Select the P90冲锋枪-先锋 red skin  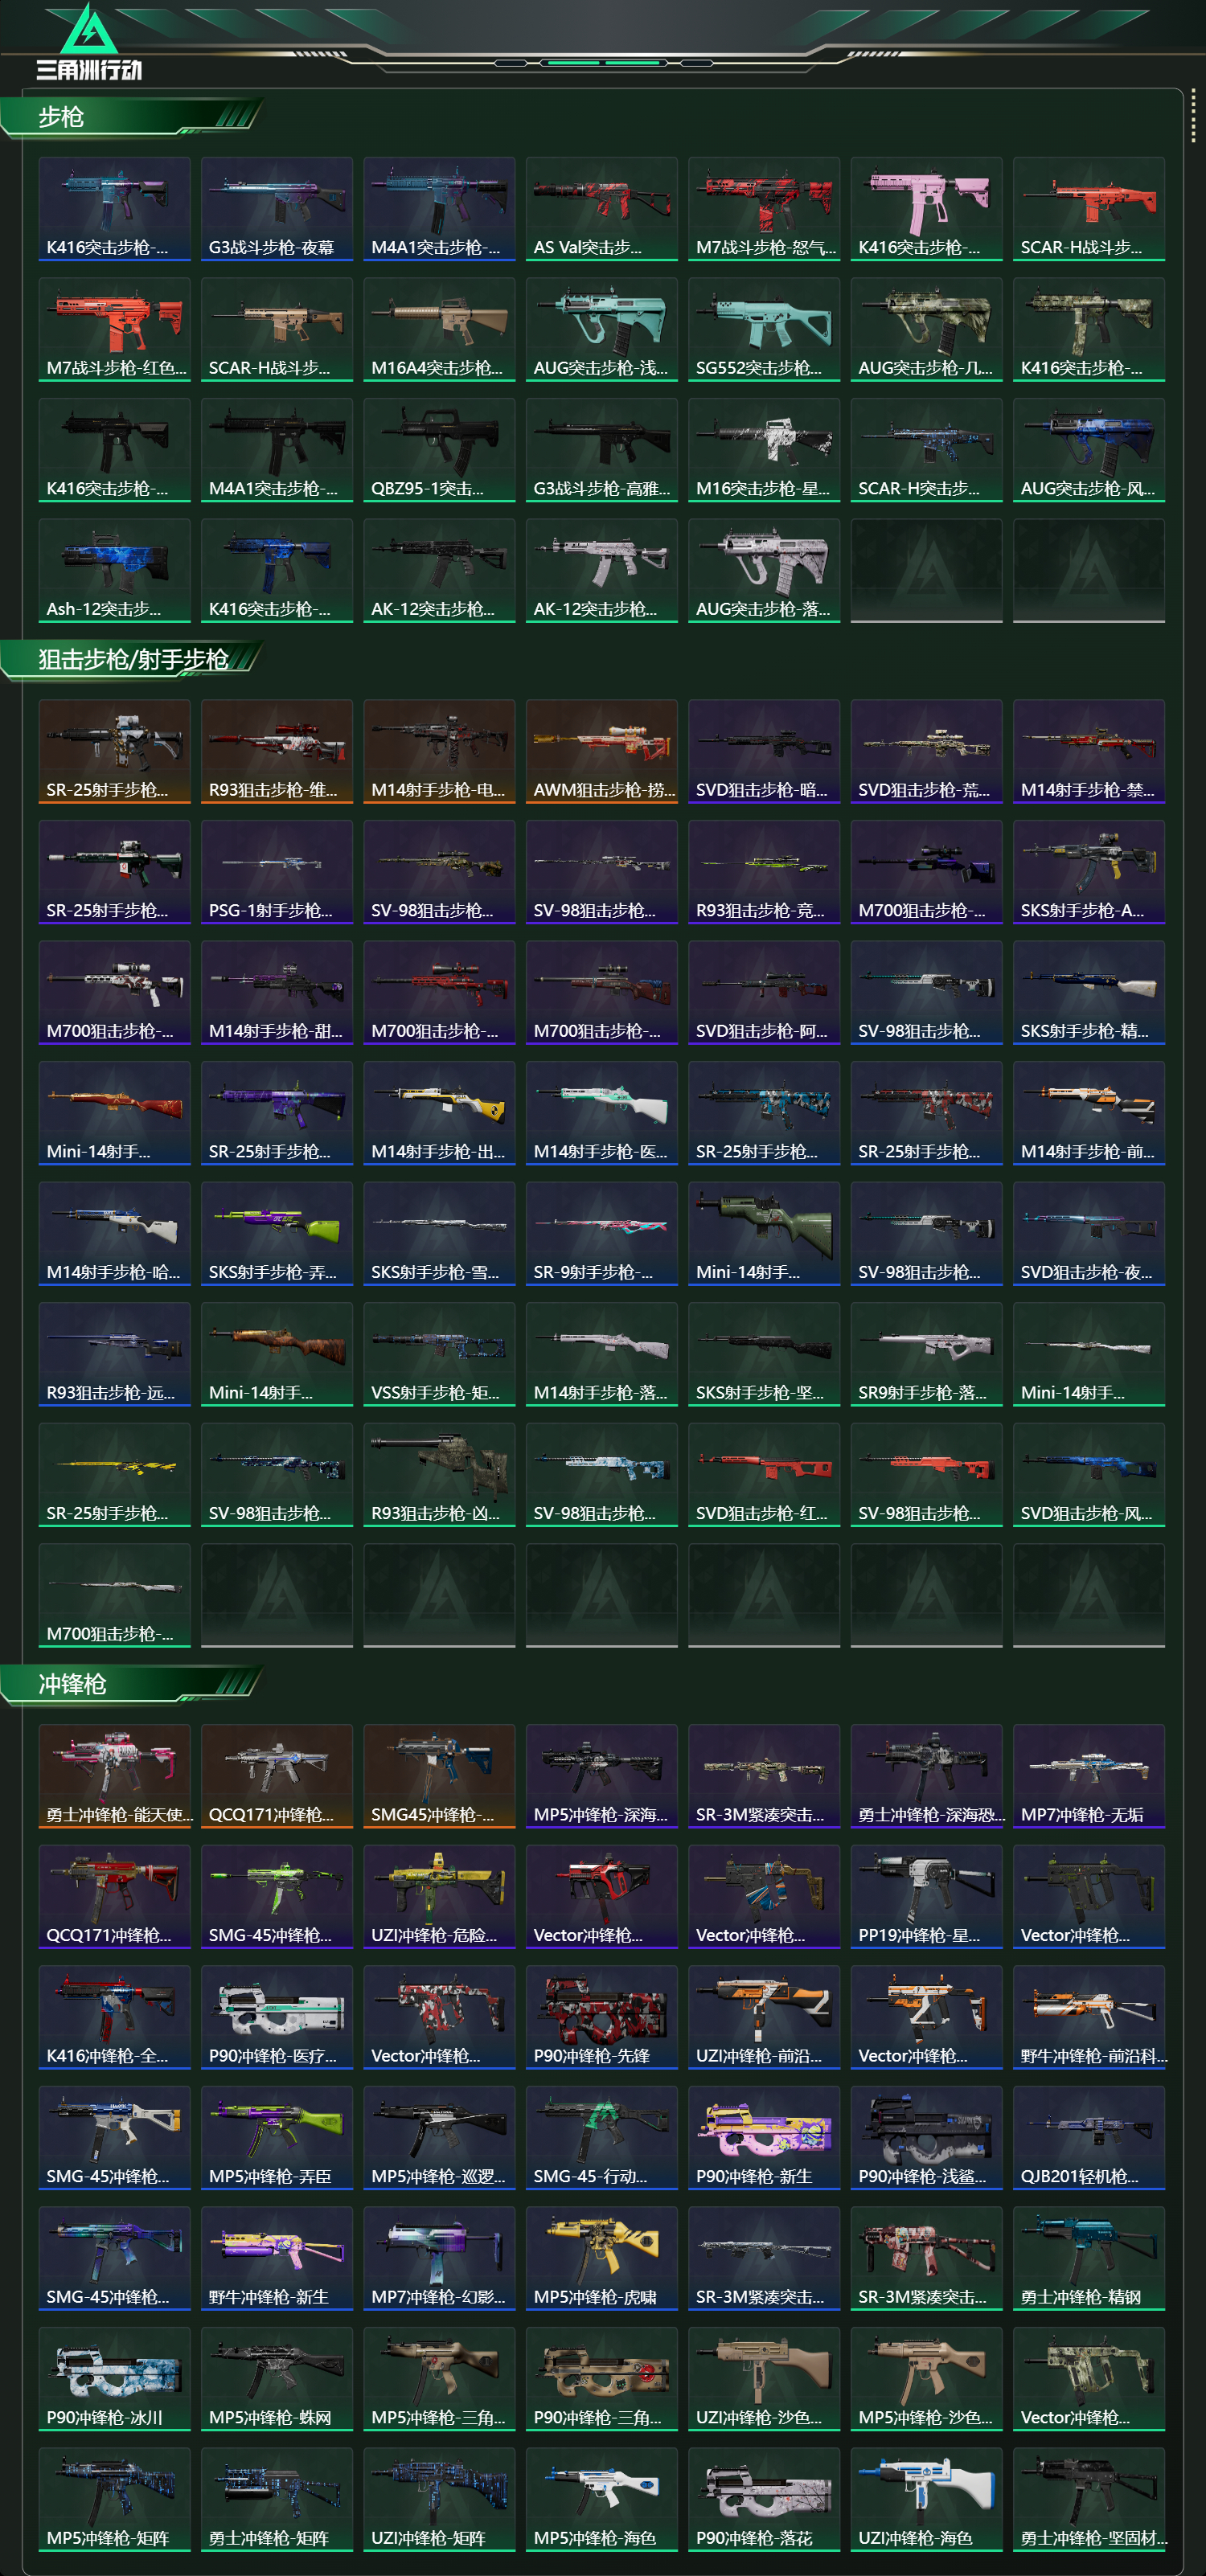click(602, 2017)
